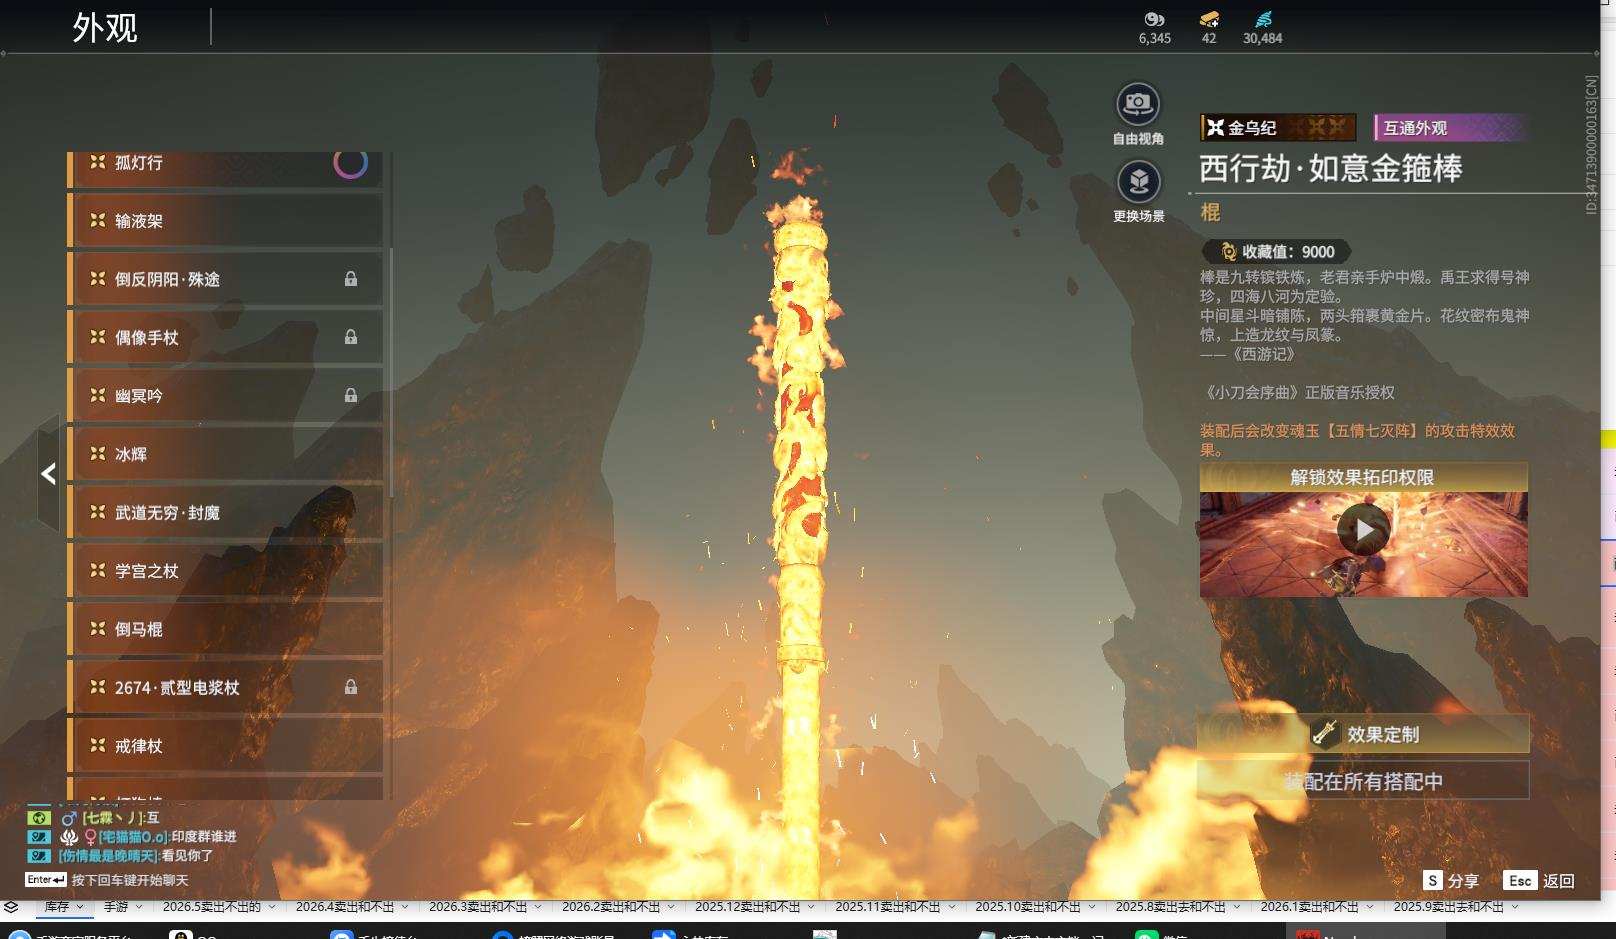Click the 解锁效果拓印权限 banner
Screen dimensions: 1616x939
click(x=1363, y=477)
